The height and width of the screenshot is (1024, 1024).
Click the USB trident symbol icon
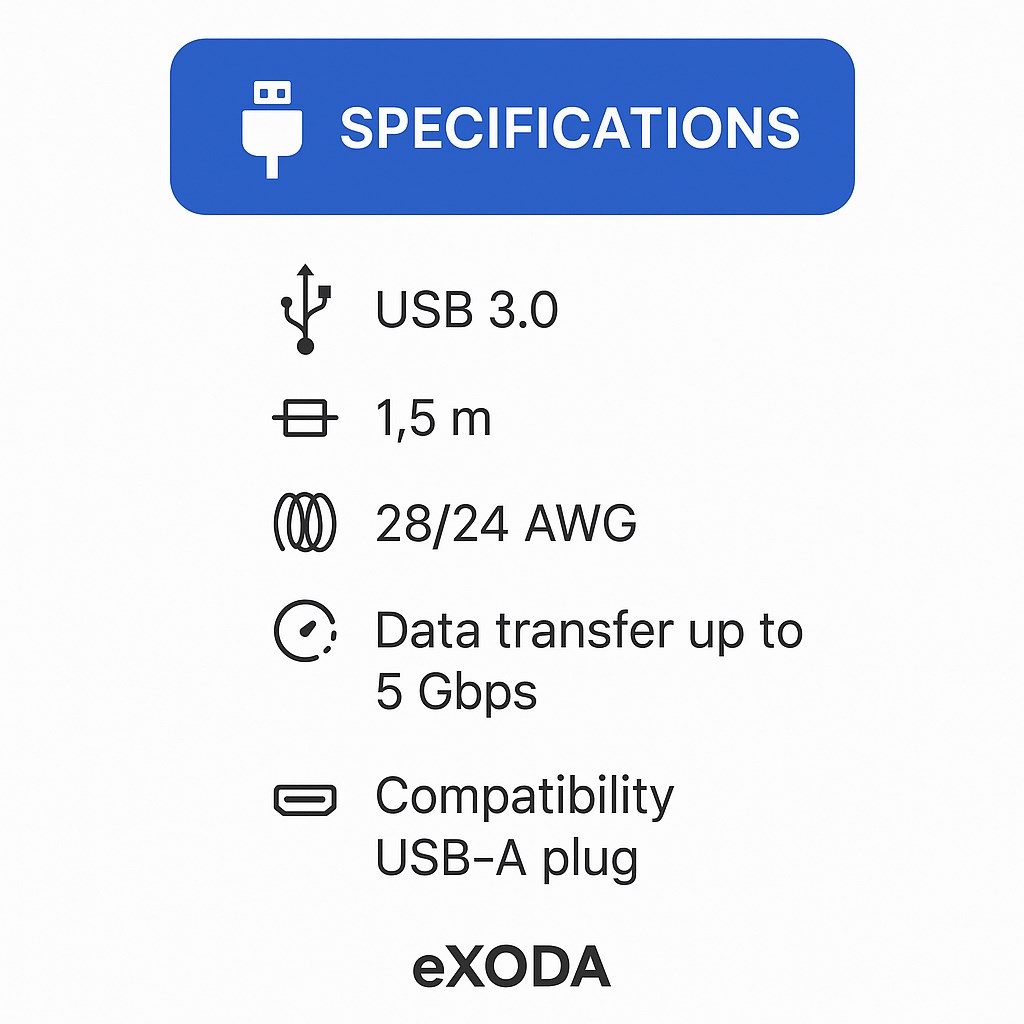tap(306, 309)
